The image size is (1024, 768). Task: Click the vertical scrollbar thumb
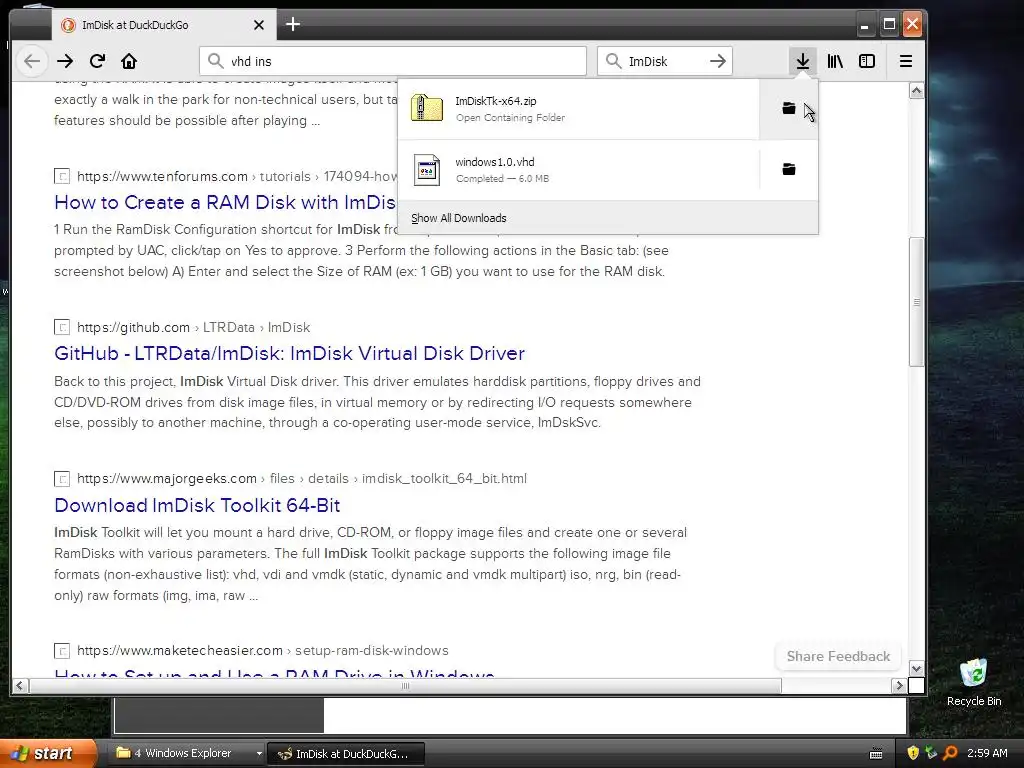click(x=916, y=302)
